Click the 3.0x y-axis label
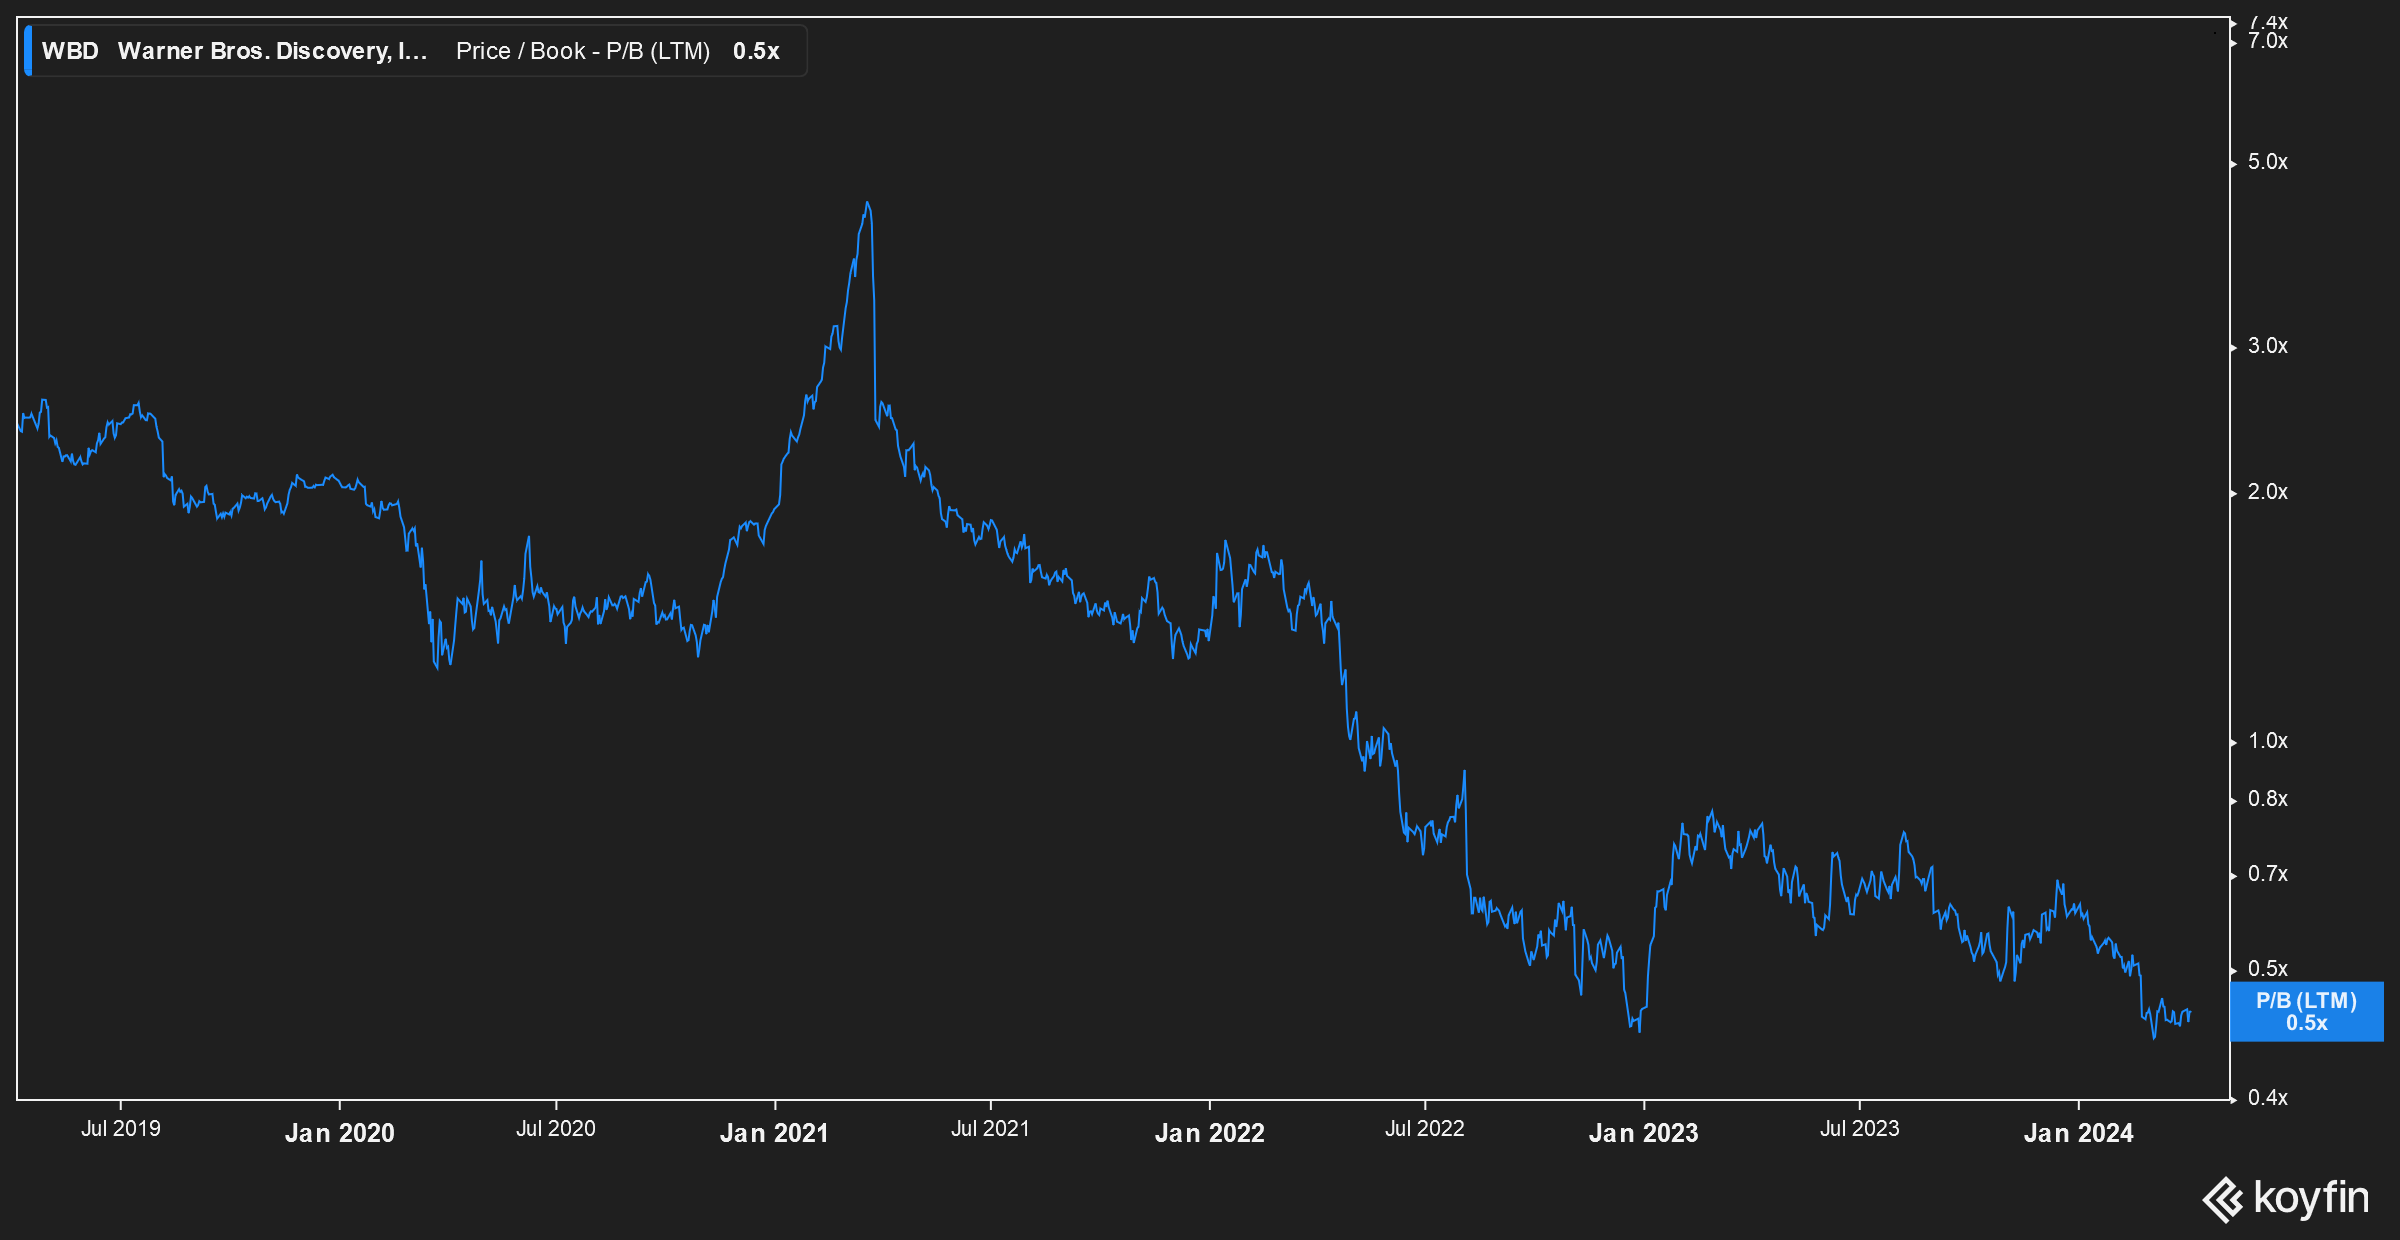Viewport: 2400px width, 1240px height. tap(2268, 346)
